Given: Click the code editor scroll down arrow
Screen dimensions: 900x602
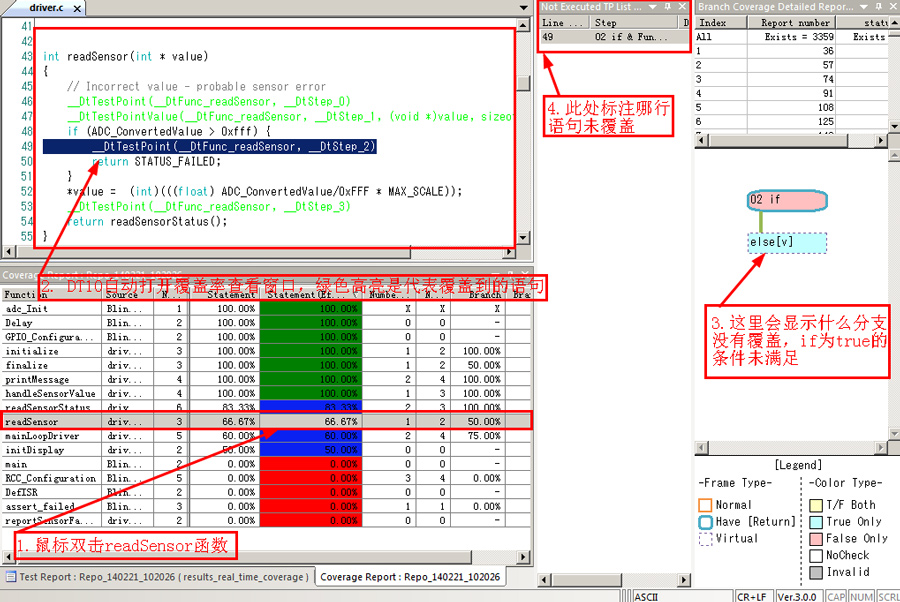Looking at the screenshot, I should 523,238.
